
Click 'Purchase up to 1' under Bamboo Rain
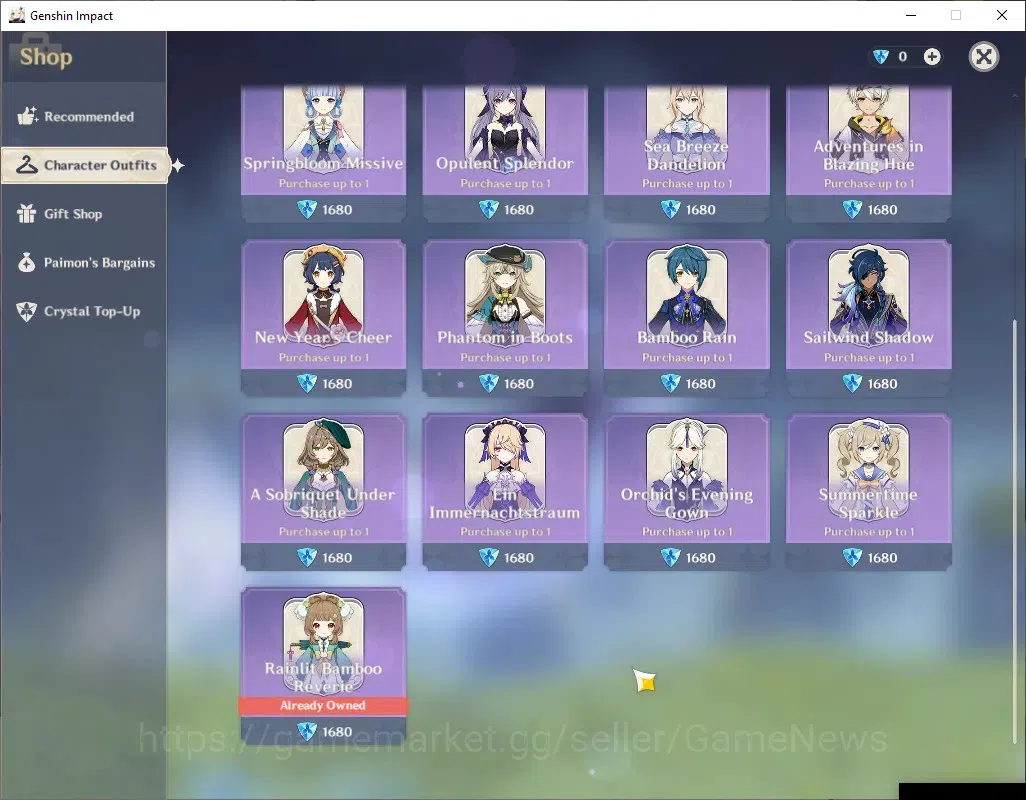pos(687,358)
